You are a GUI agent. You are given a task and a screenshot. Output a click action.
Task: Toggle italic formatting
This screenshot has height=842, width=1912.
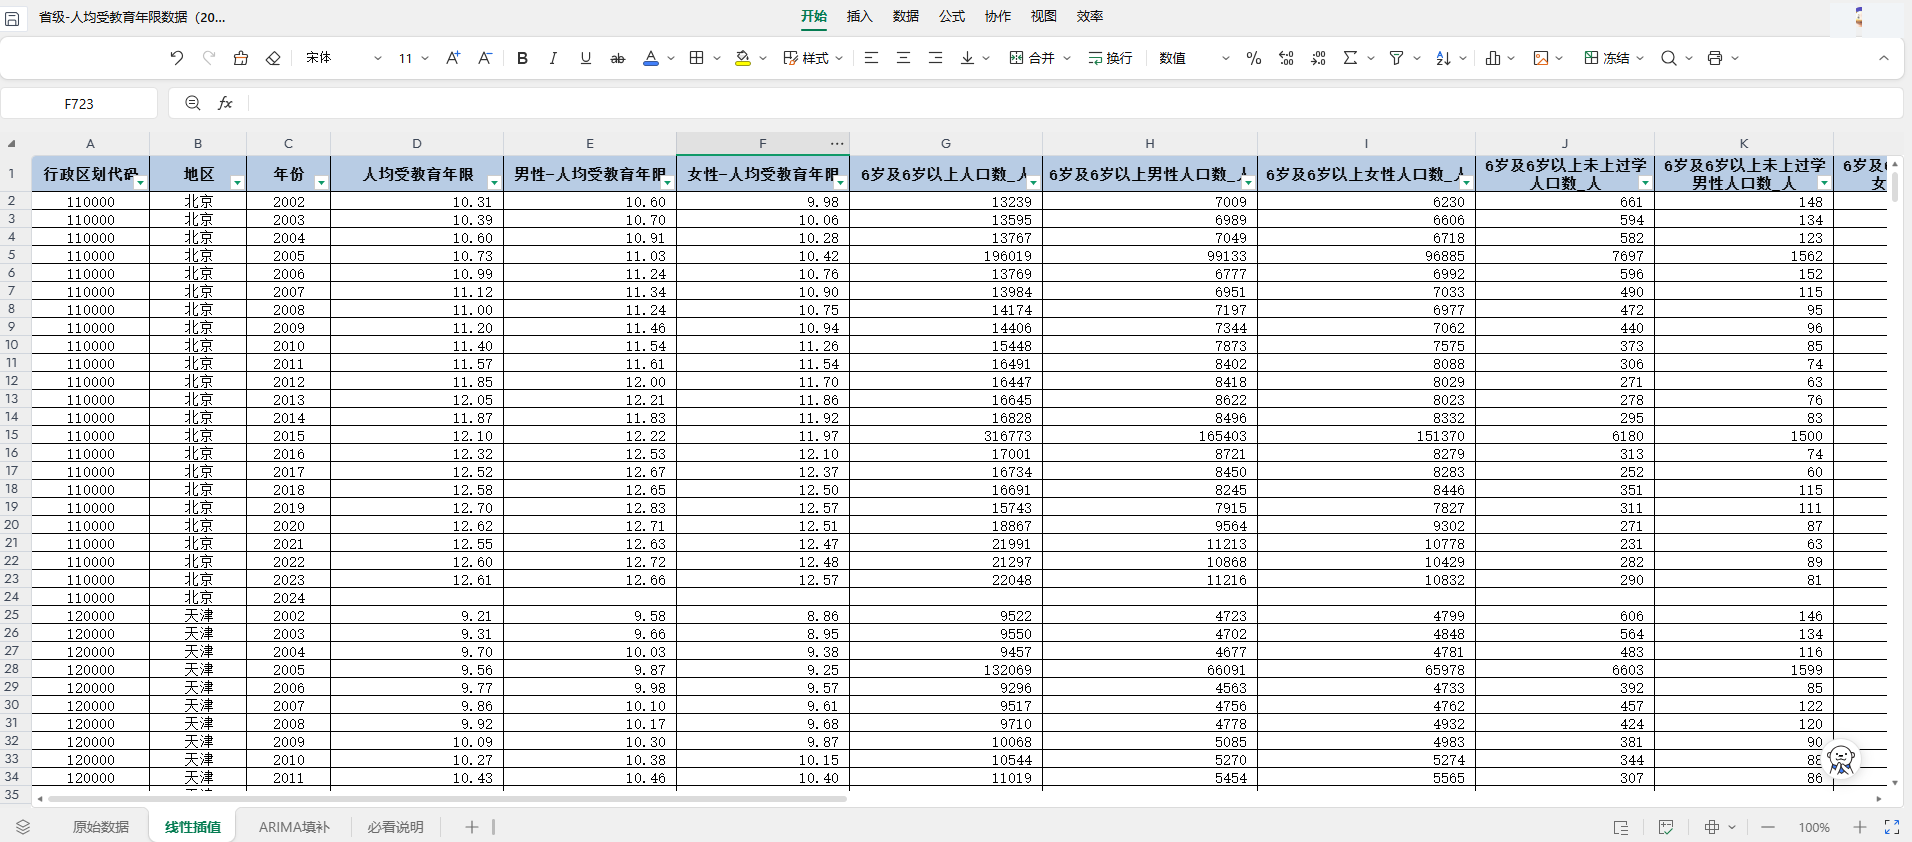click(x=553, y=58)
